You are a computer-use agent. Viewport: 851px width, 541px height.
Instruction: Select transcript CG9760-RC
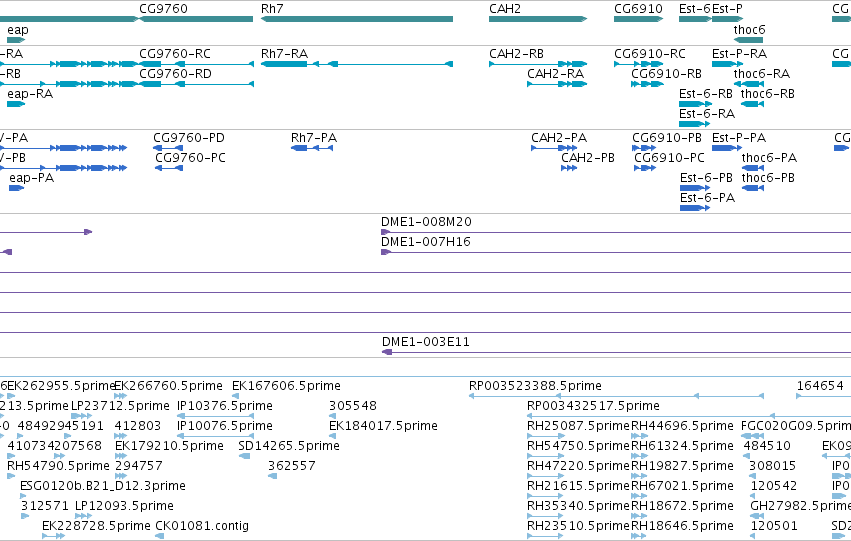[196, 64]
